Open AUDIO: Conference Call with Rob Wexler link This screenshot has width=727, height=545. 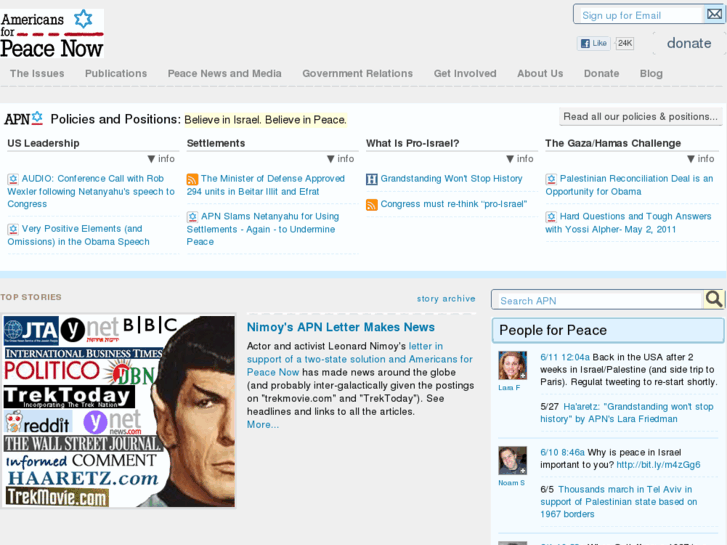(91, 191)
